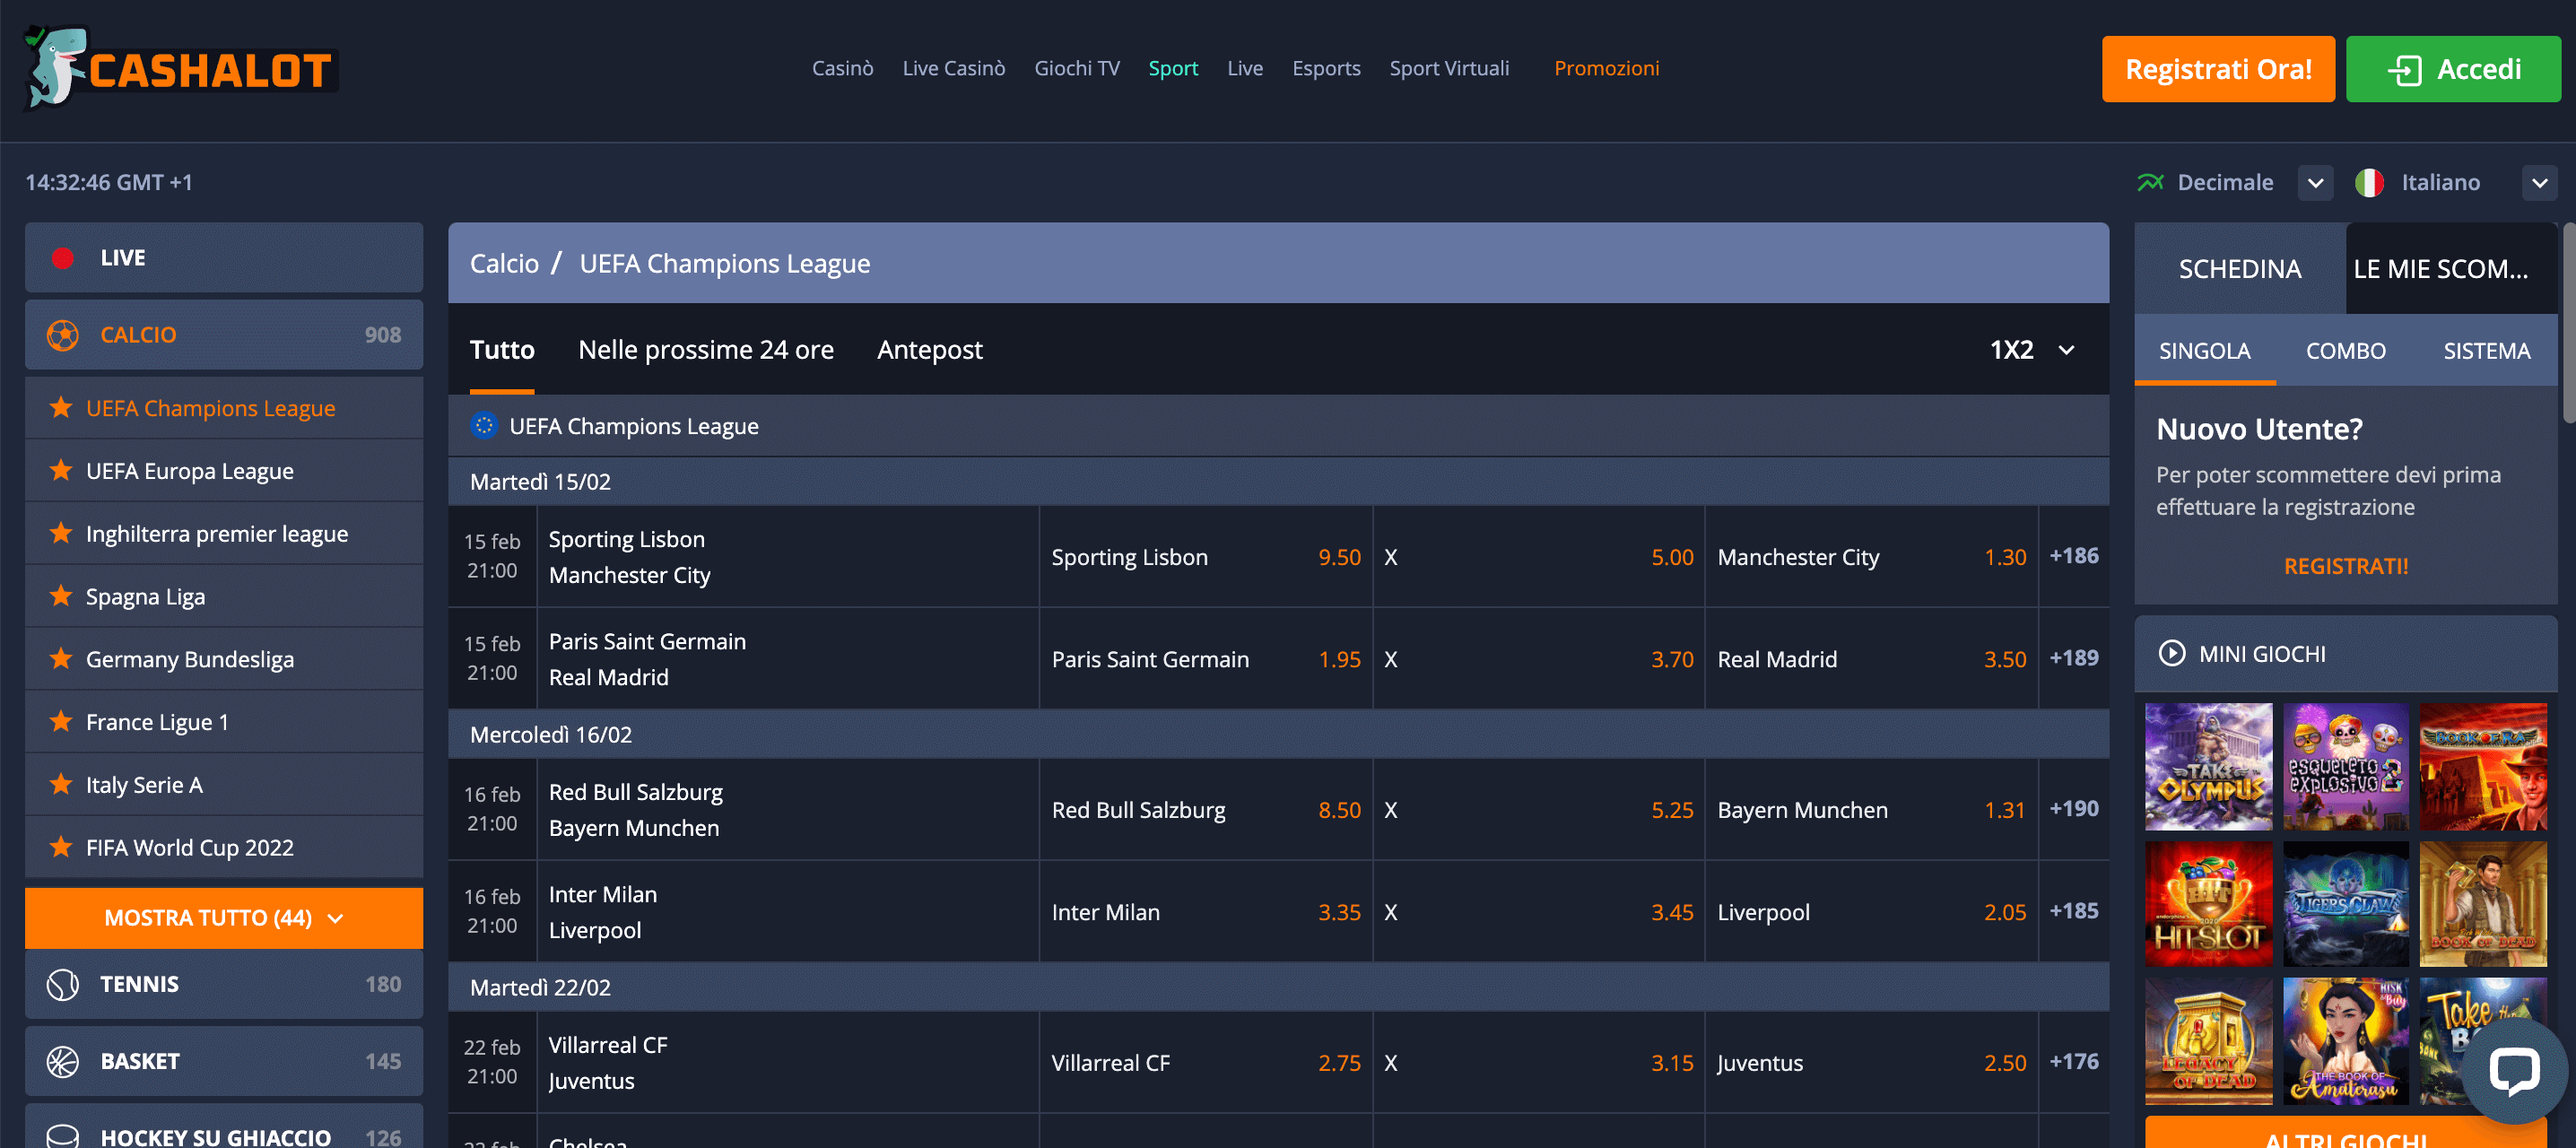Open the Hit Slot game thumbnail

[2208, 903]
